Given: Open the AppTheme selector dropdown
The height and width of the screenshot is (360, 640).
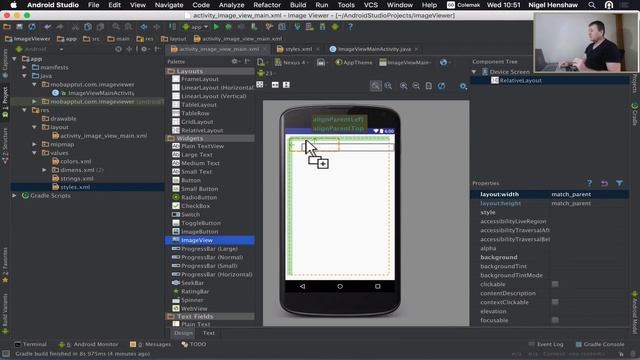Looking at the screenshot, I should point(354,62).
